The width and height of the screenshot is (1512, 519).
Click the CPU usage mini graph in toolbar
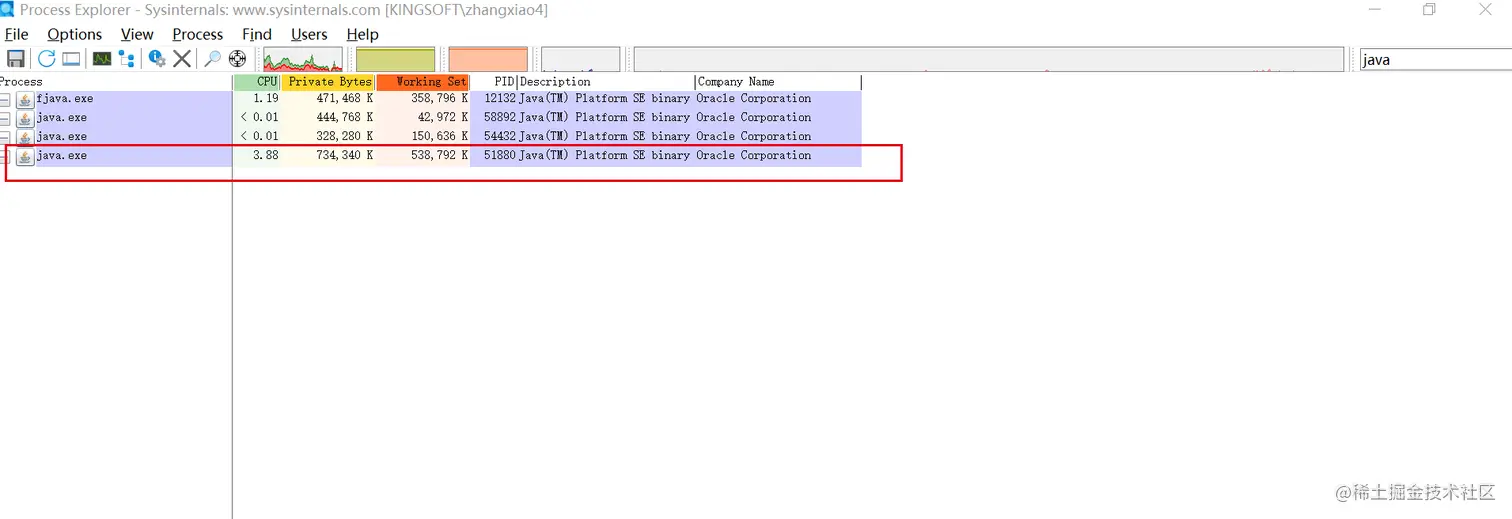coord(303,59)
